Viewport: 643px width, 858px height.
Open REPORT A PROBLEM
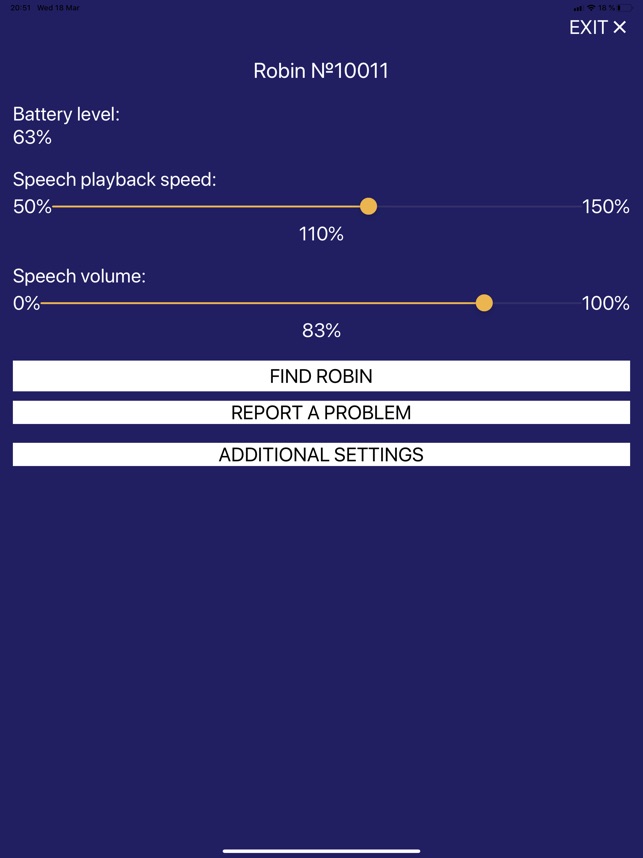point(321,412)
